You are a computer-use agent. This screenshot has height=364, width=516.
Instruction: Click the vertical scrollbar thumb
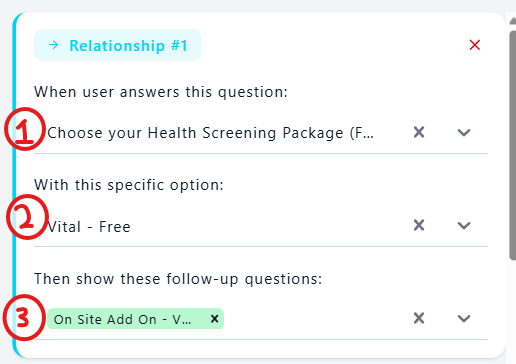pos(513,145)
